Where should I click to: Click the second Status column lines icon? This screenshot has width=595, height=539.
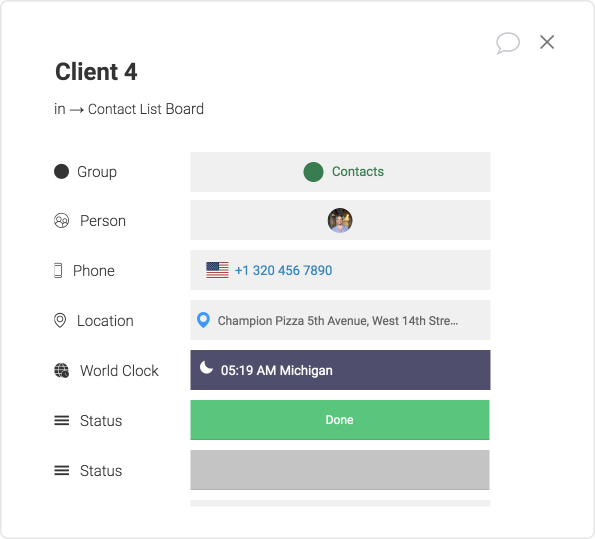[x=61, y=471]
